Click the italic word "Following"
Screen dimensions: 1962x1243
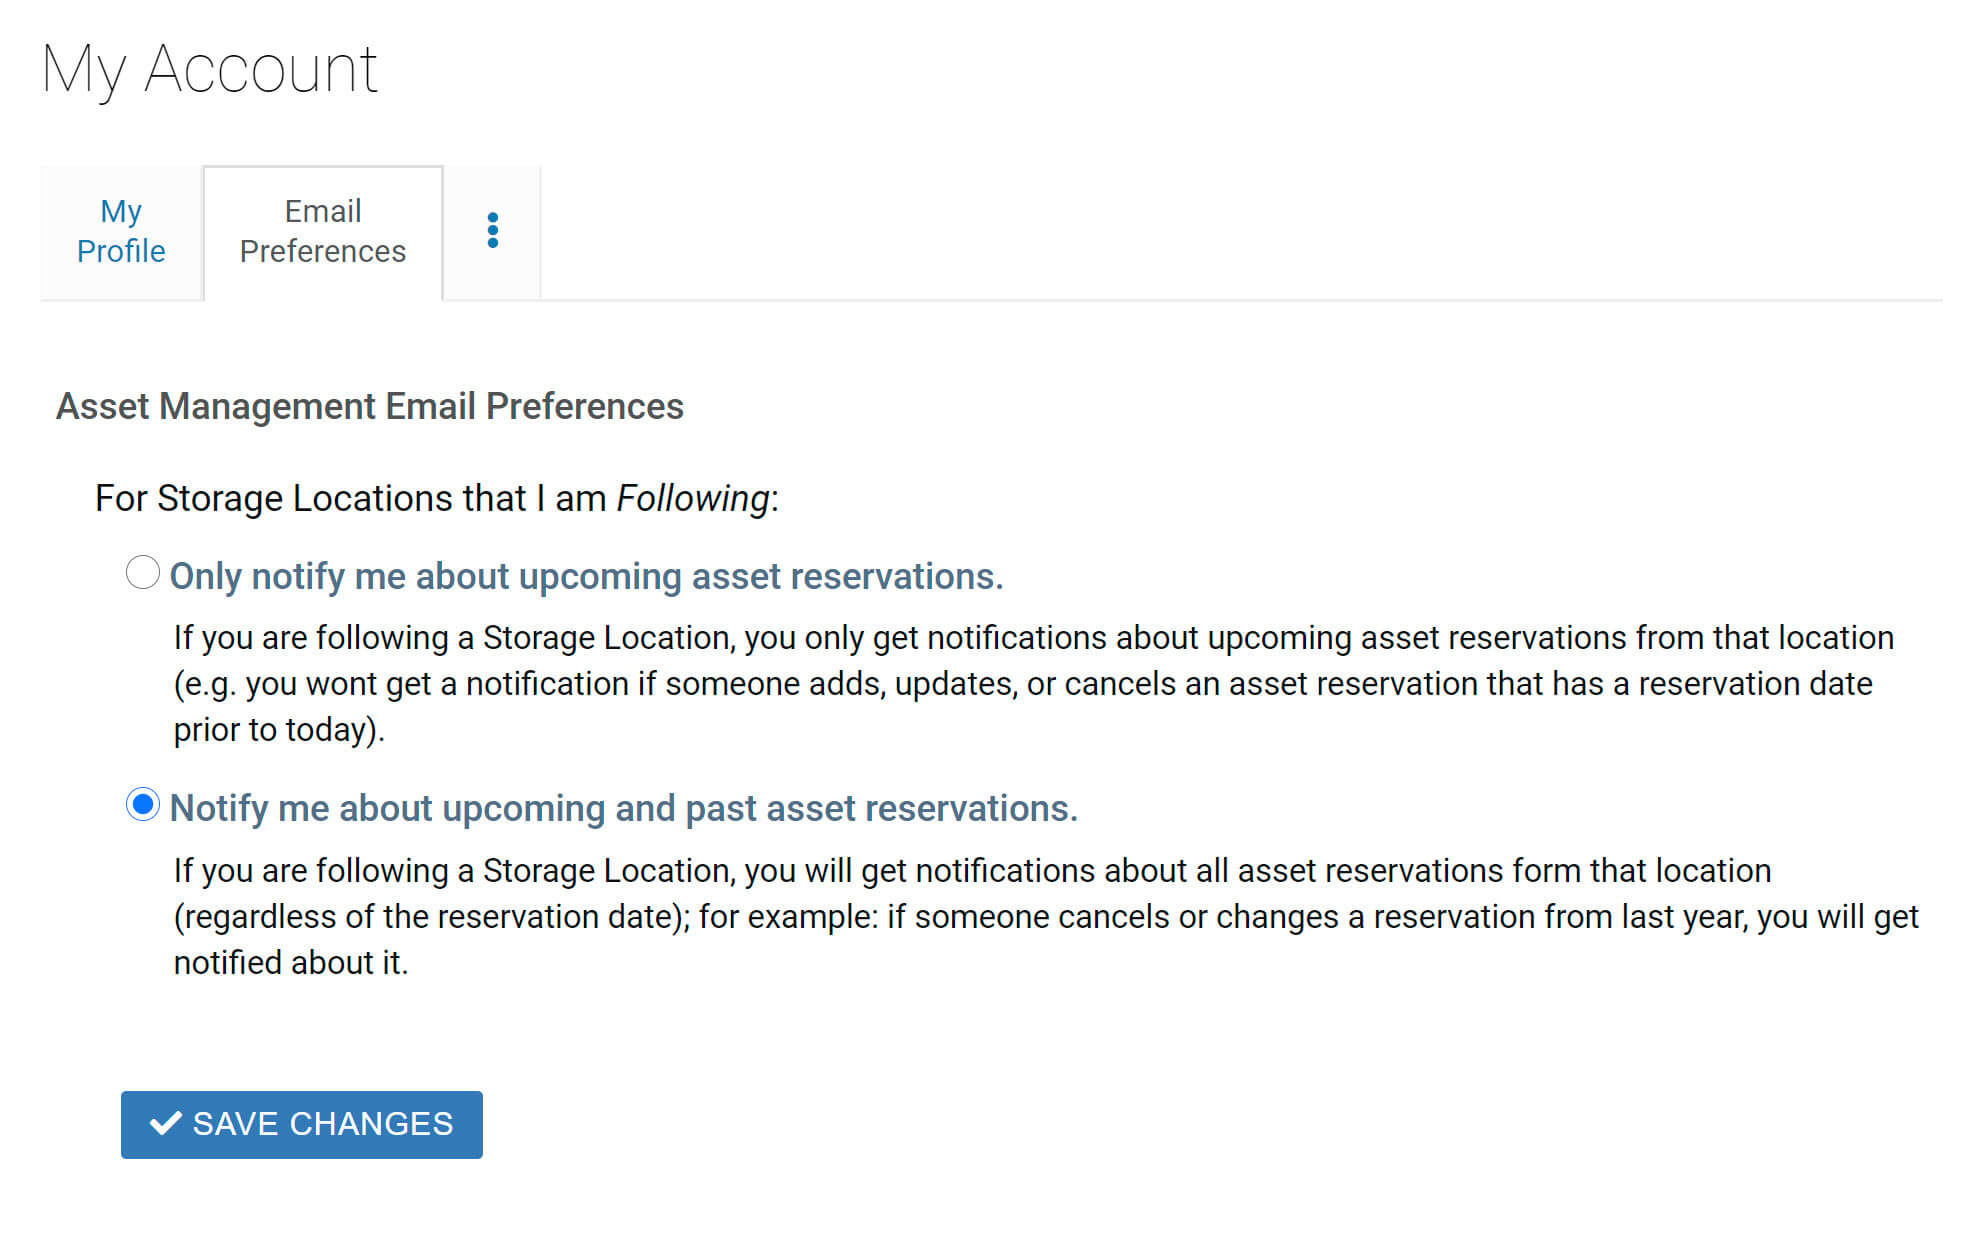pos(690,497)
